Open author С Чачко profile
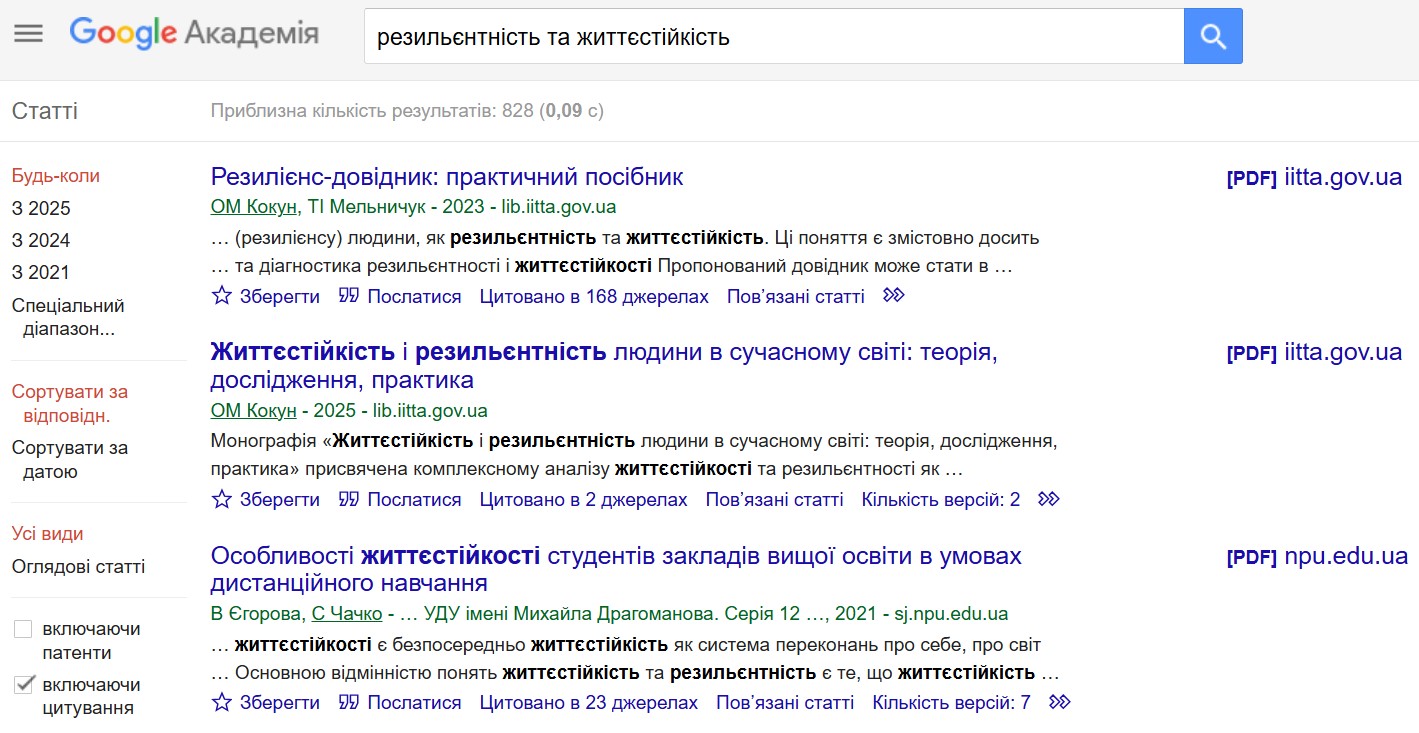Image resolution: width=1419 pixels, height=733 pixels. pos(347,614)
